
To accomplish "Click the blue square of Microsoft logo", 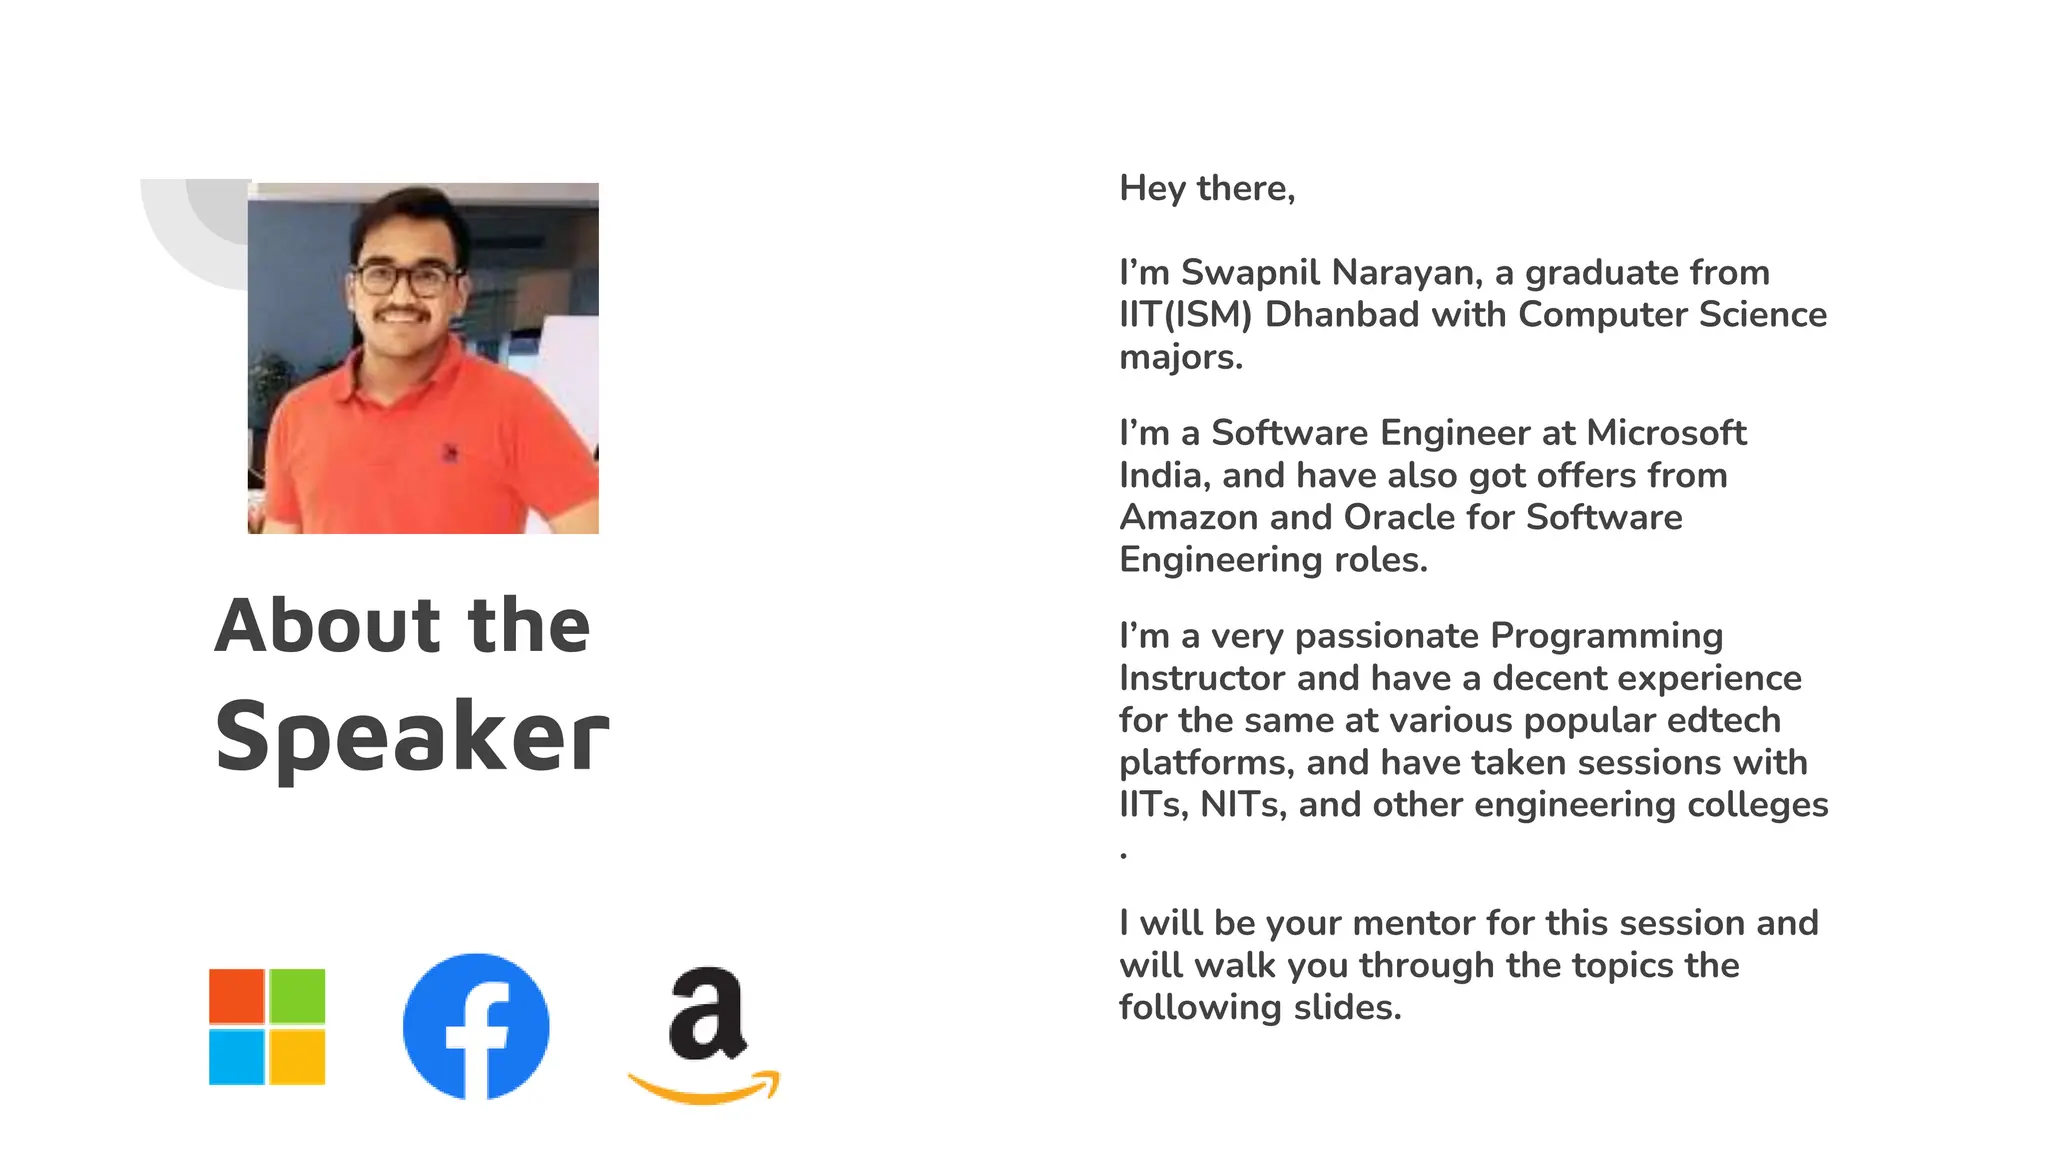I will (x=236, y=1057).
